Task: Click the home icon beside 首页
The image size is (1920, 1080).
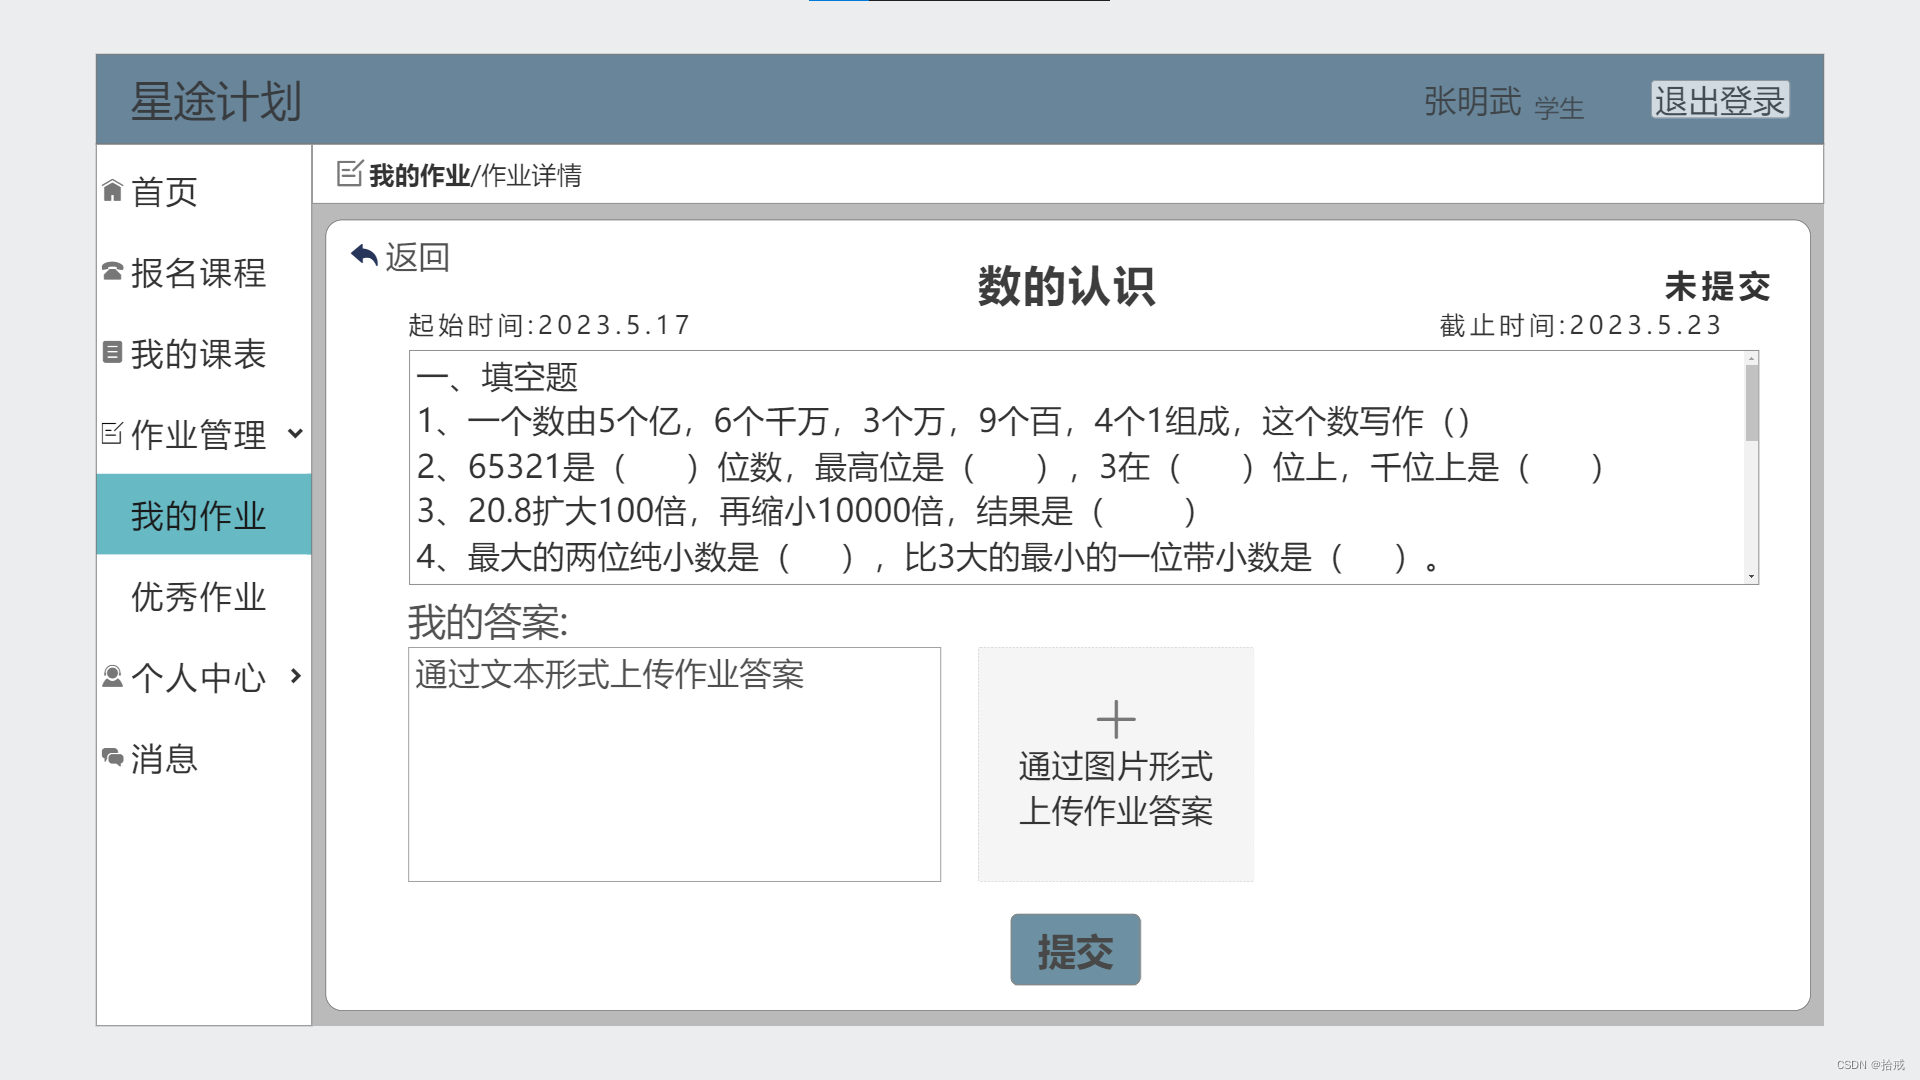Action: click(112, 191)
